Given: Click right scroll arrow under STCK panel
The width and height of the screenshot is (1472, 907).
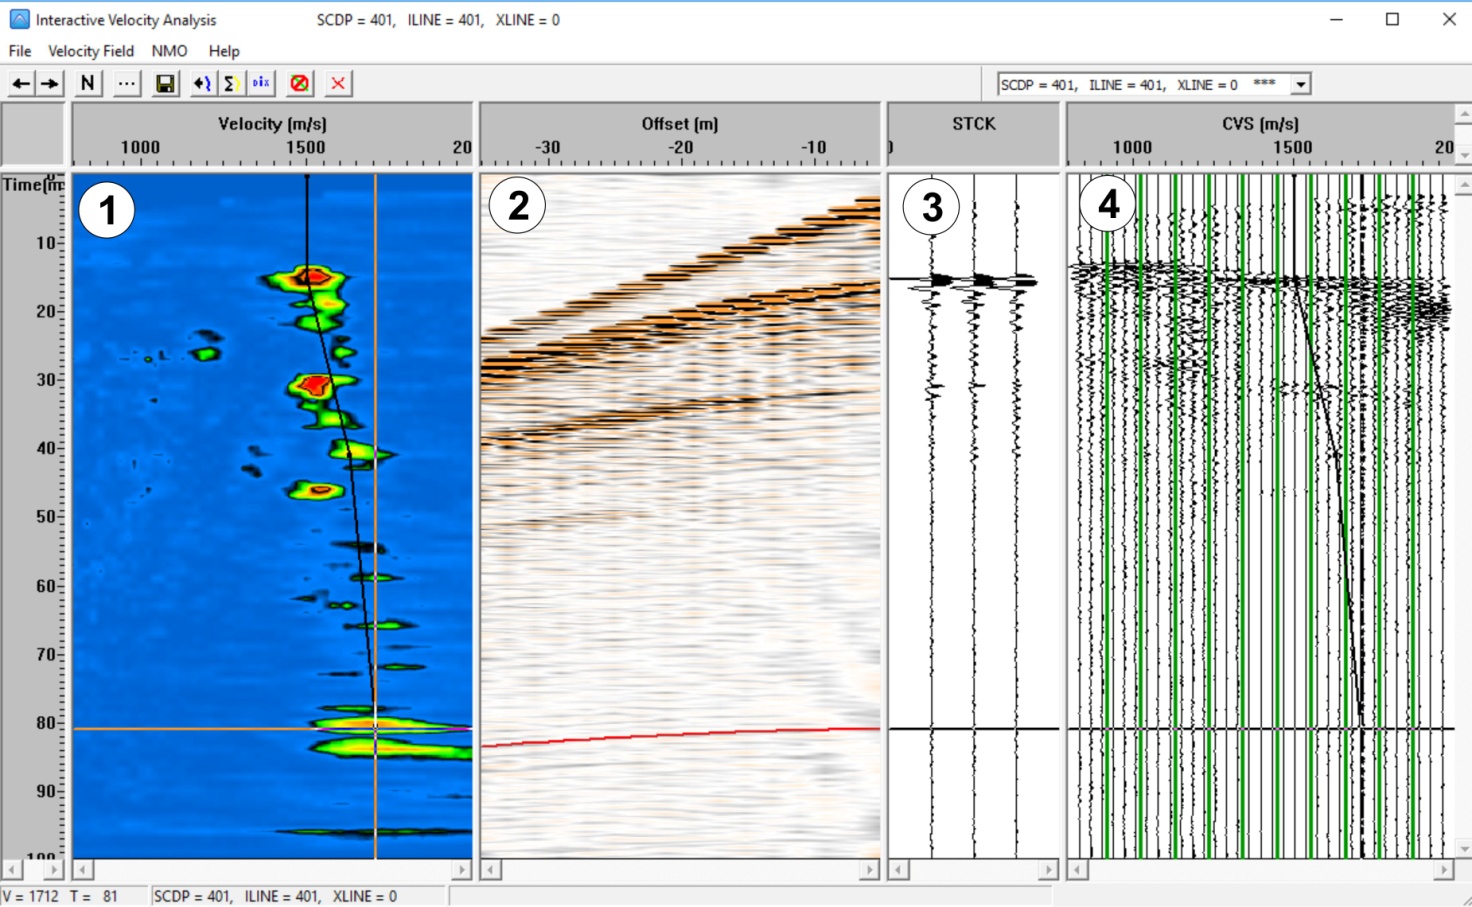Looking at the screenshot, I should point(1048,870).
